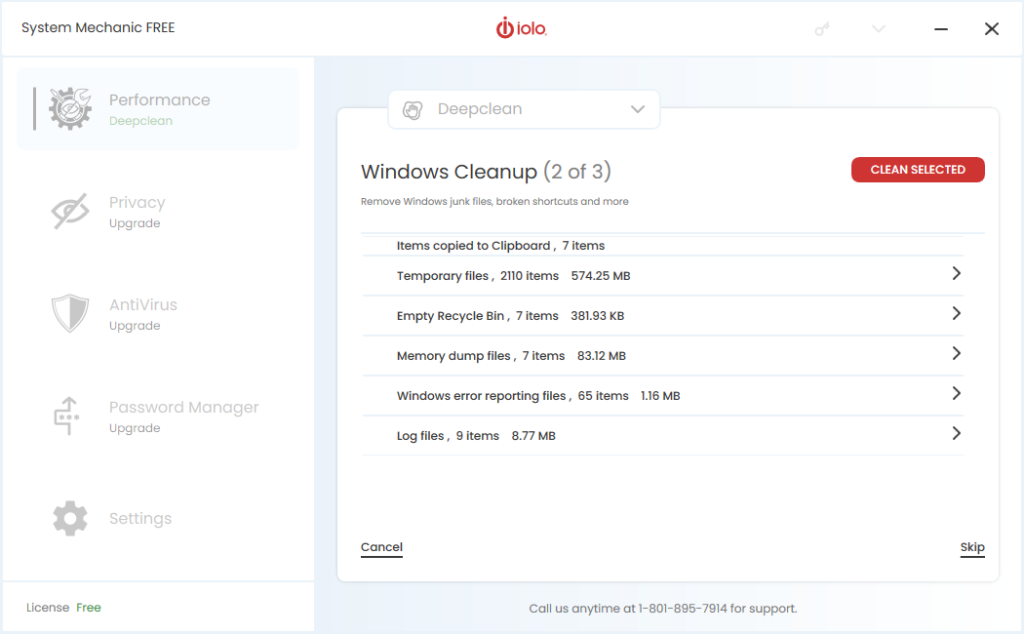Click the Privacy eye icon
This screenshot has height=634, width=1024.
click(70, 210)
